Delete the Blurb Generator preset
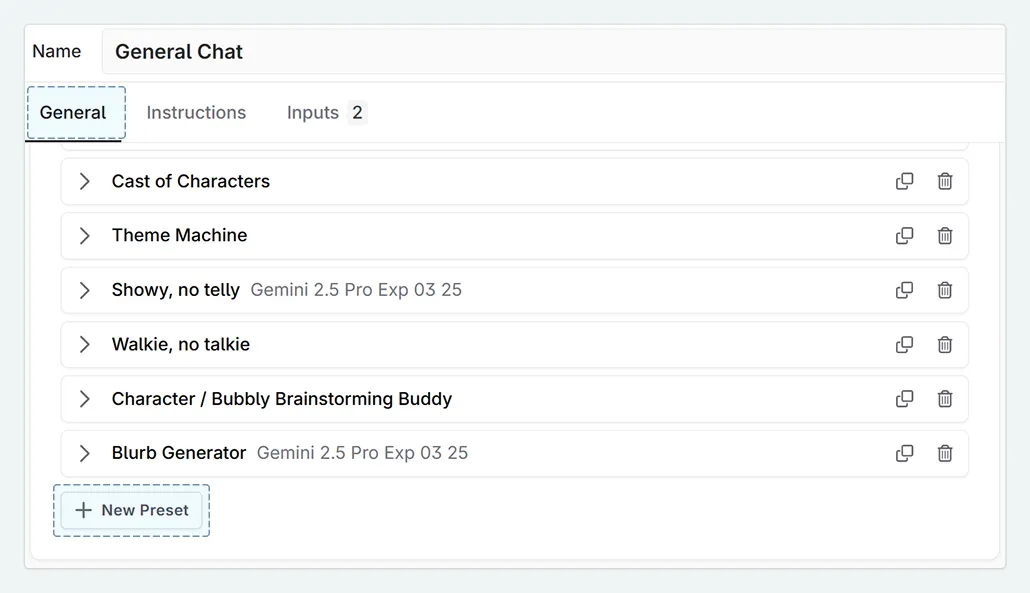The width and height of the screenshot is (1030, 593). [x=945, y=453]
